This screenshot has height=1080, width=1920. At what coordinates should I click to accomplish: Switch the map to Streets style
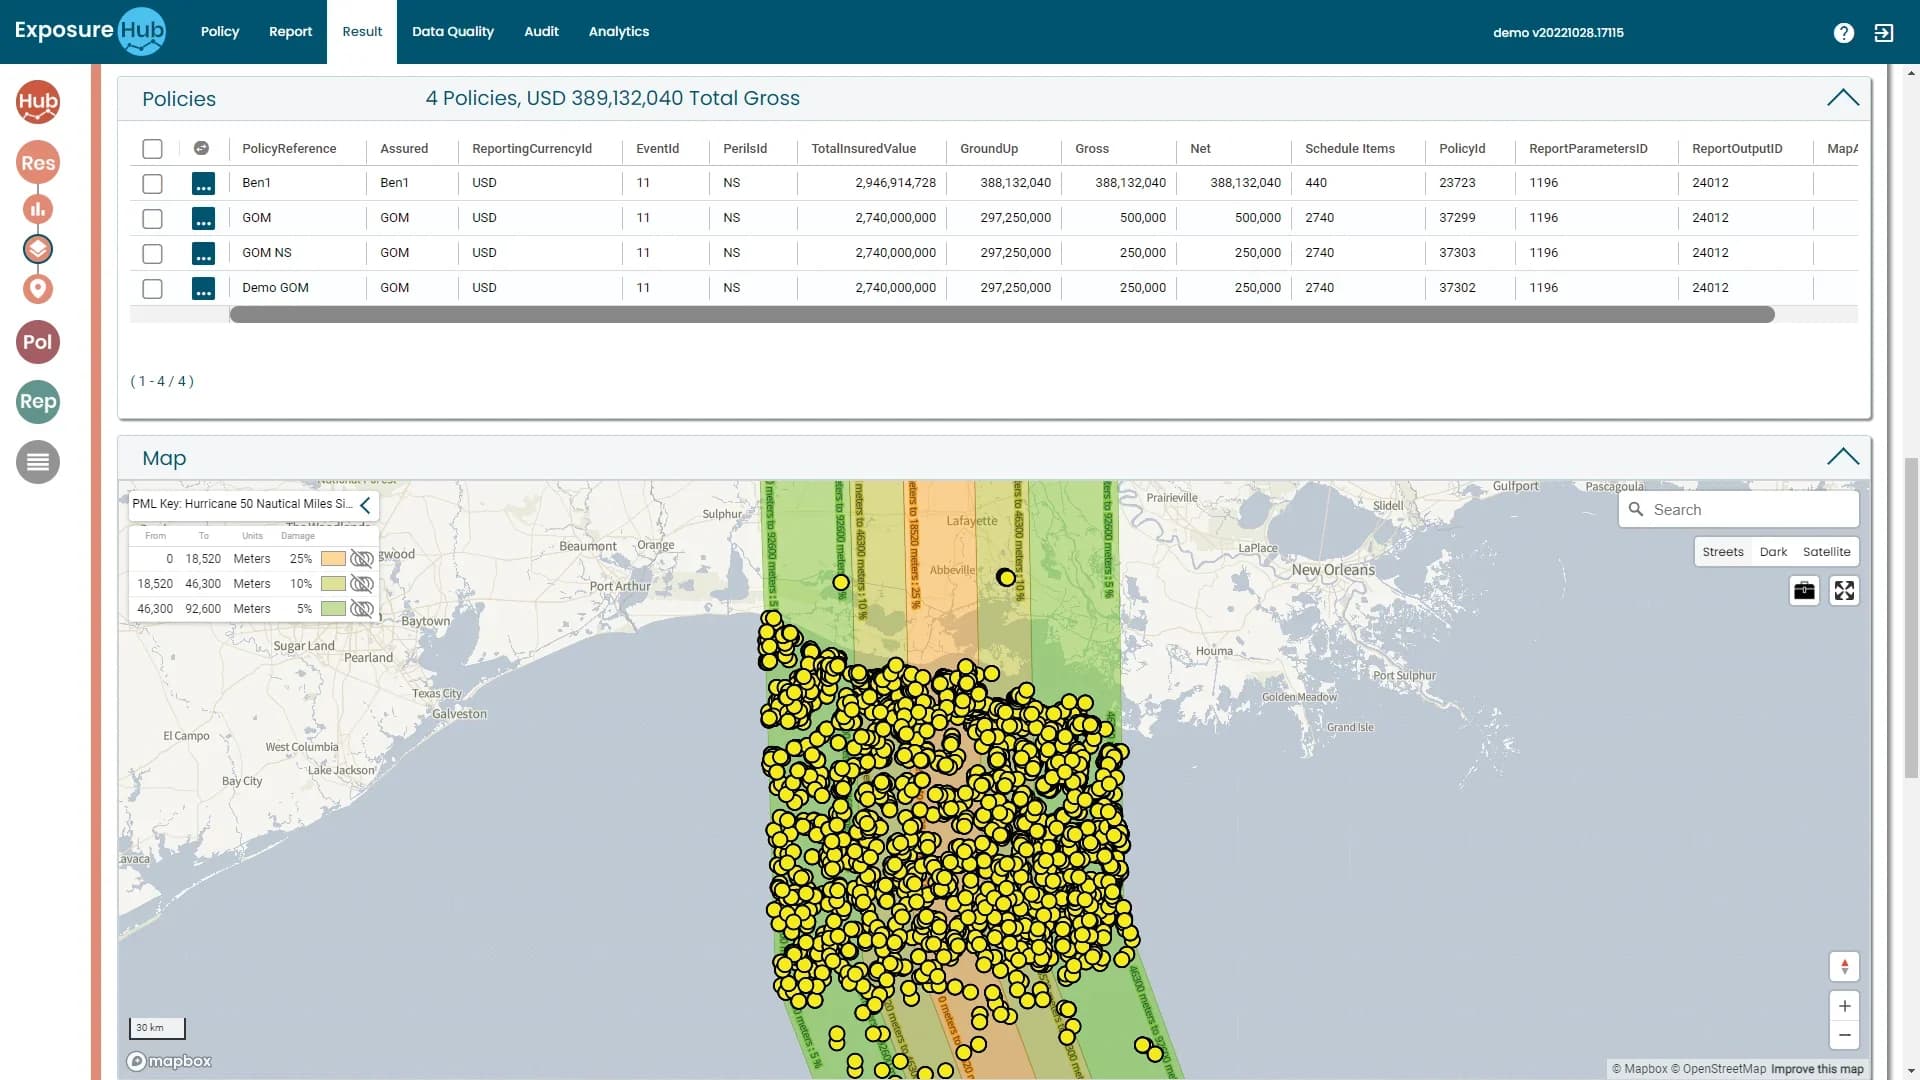pos(1723,552)
